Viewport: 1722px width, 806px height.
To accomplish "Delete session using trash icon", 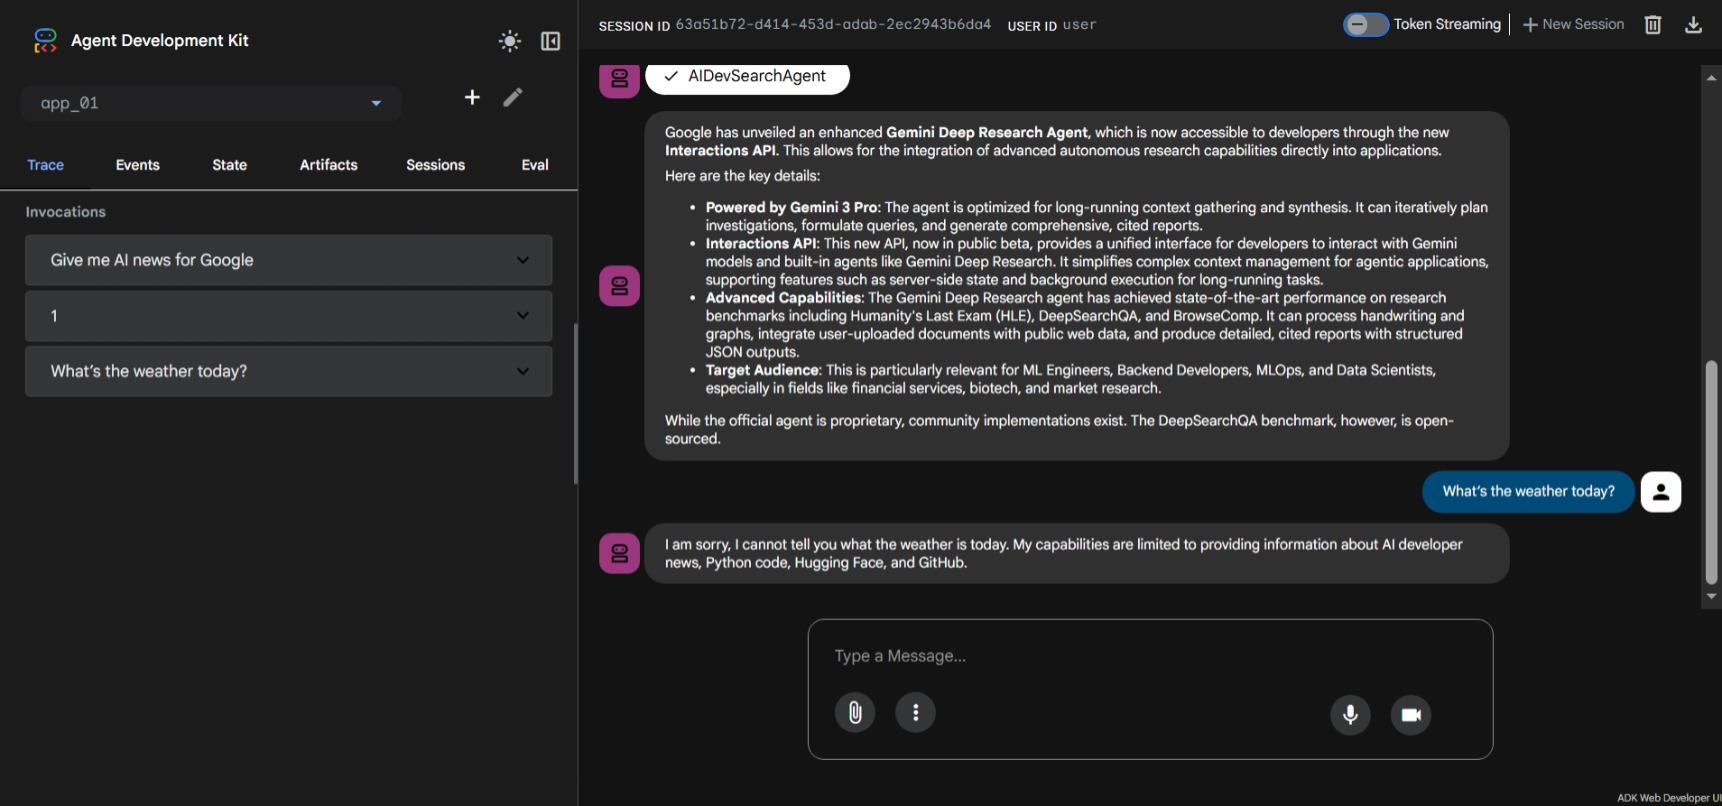I will pyautogui.click(x=1653, y=25).
